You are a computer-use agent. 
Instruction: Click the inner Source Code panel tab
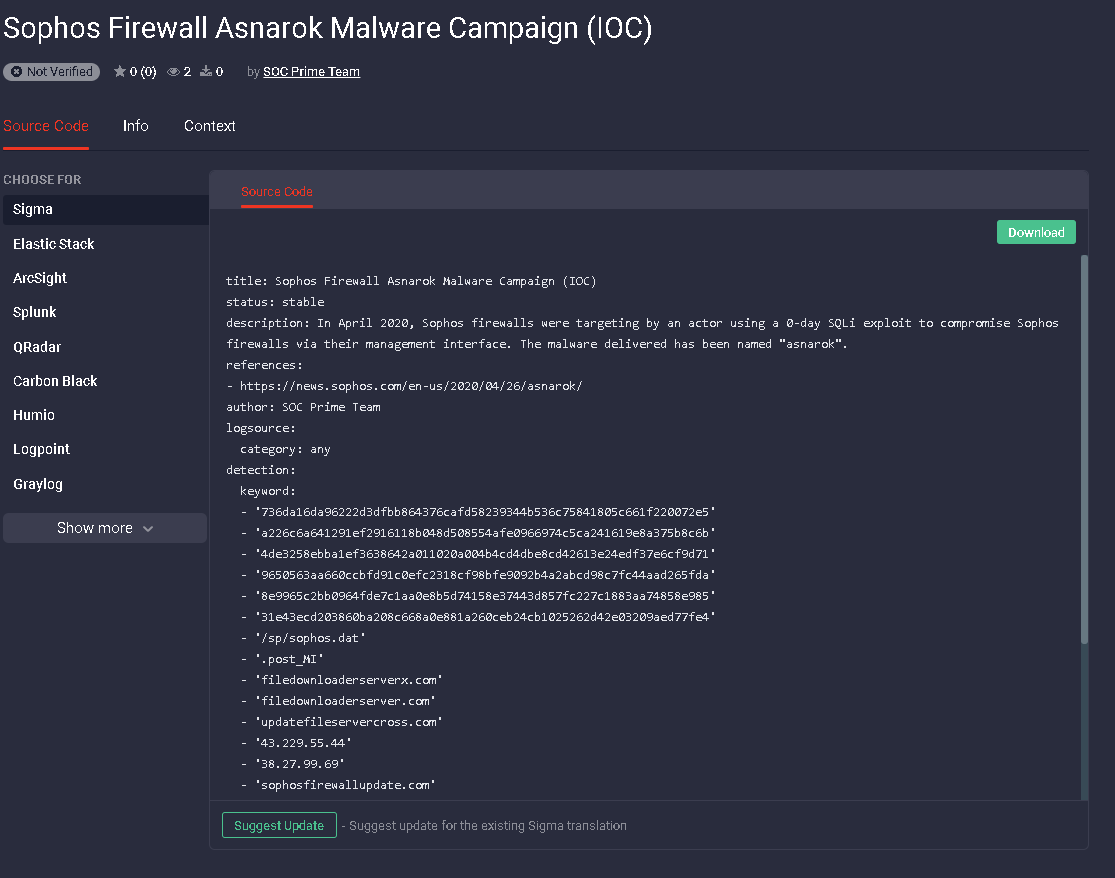(x=277, y=191)
